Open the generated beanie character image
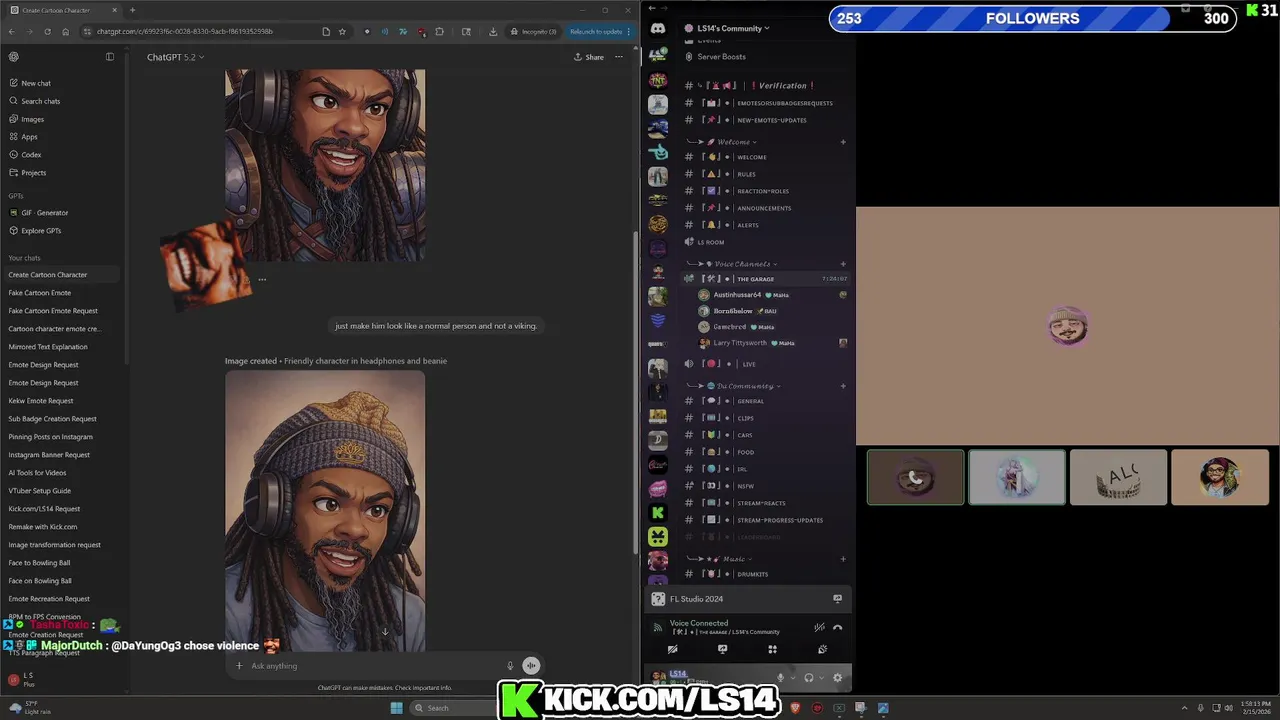Image resolution: width=1280 pixels, height=720 pixels. [325, 511]
